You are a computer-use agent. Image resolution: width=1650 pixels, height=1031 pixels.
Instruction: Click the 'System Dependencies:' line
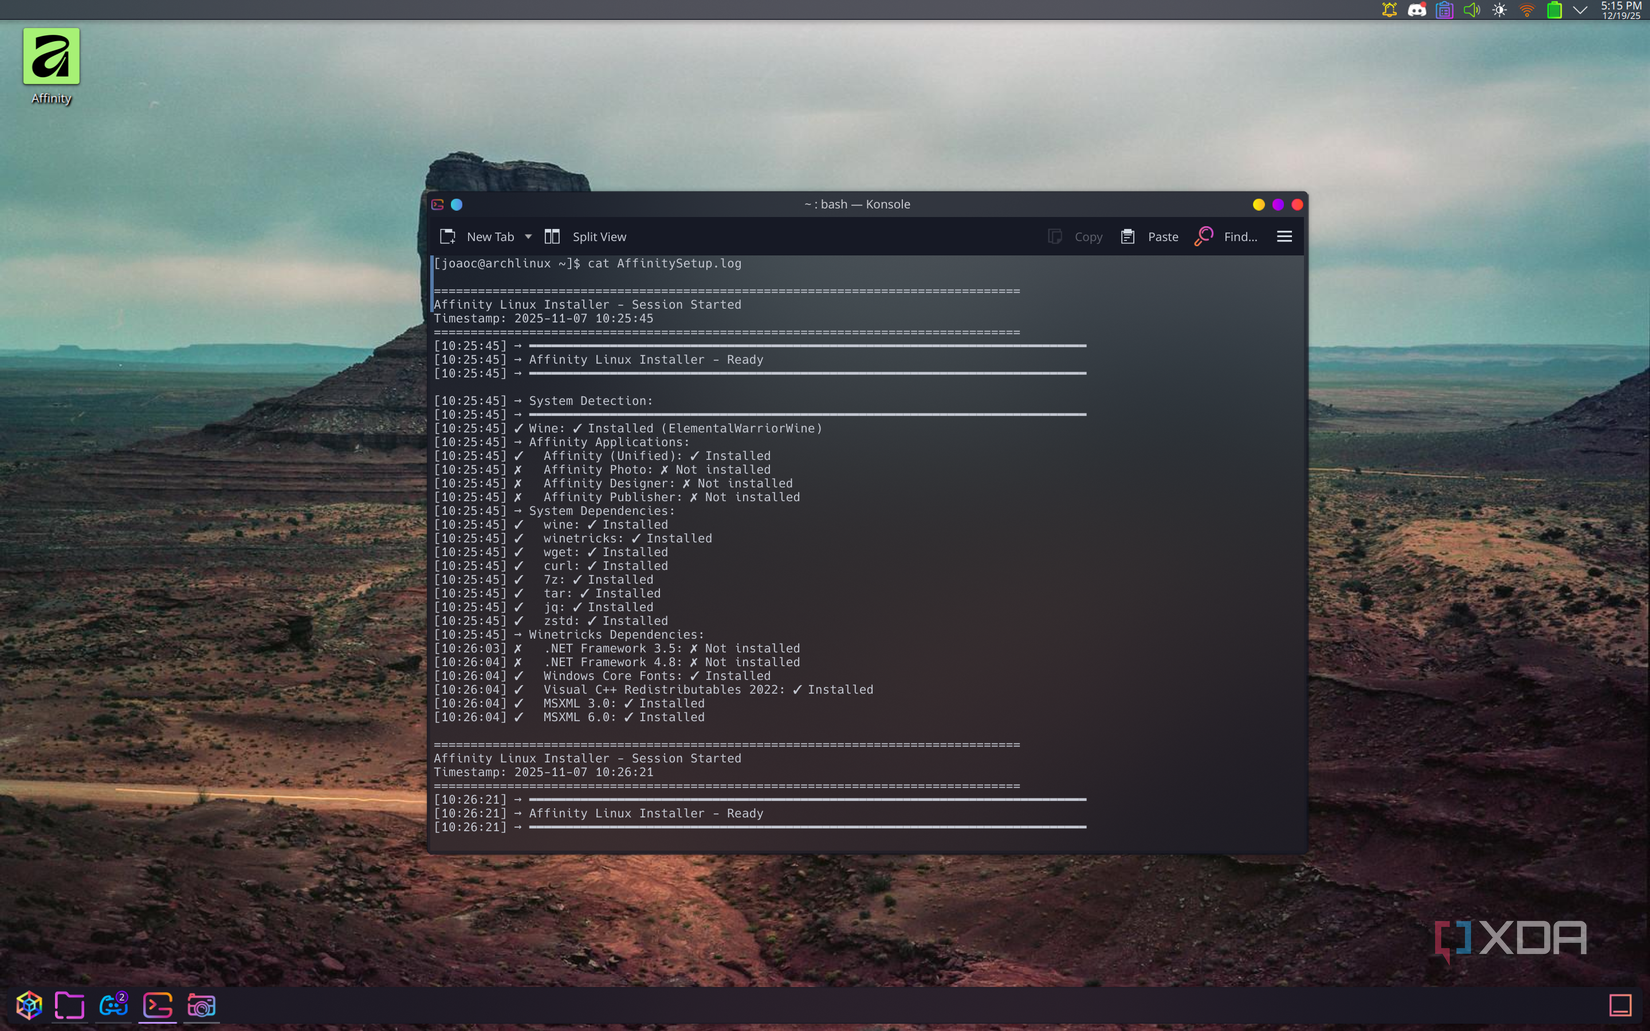(x=554, y=511)
